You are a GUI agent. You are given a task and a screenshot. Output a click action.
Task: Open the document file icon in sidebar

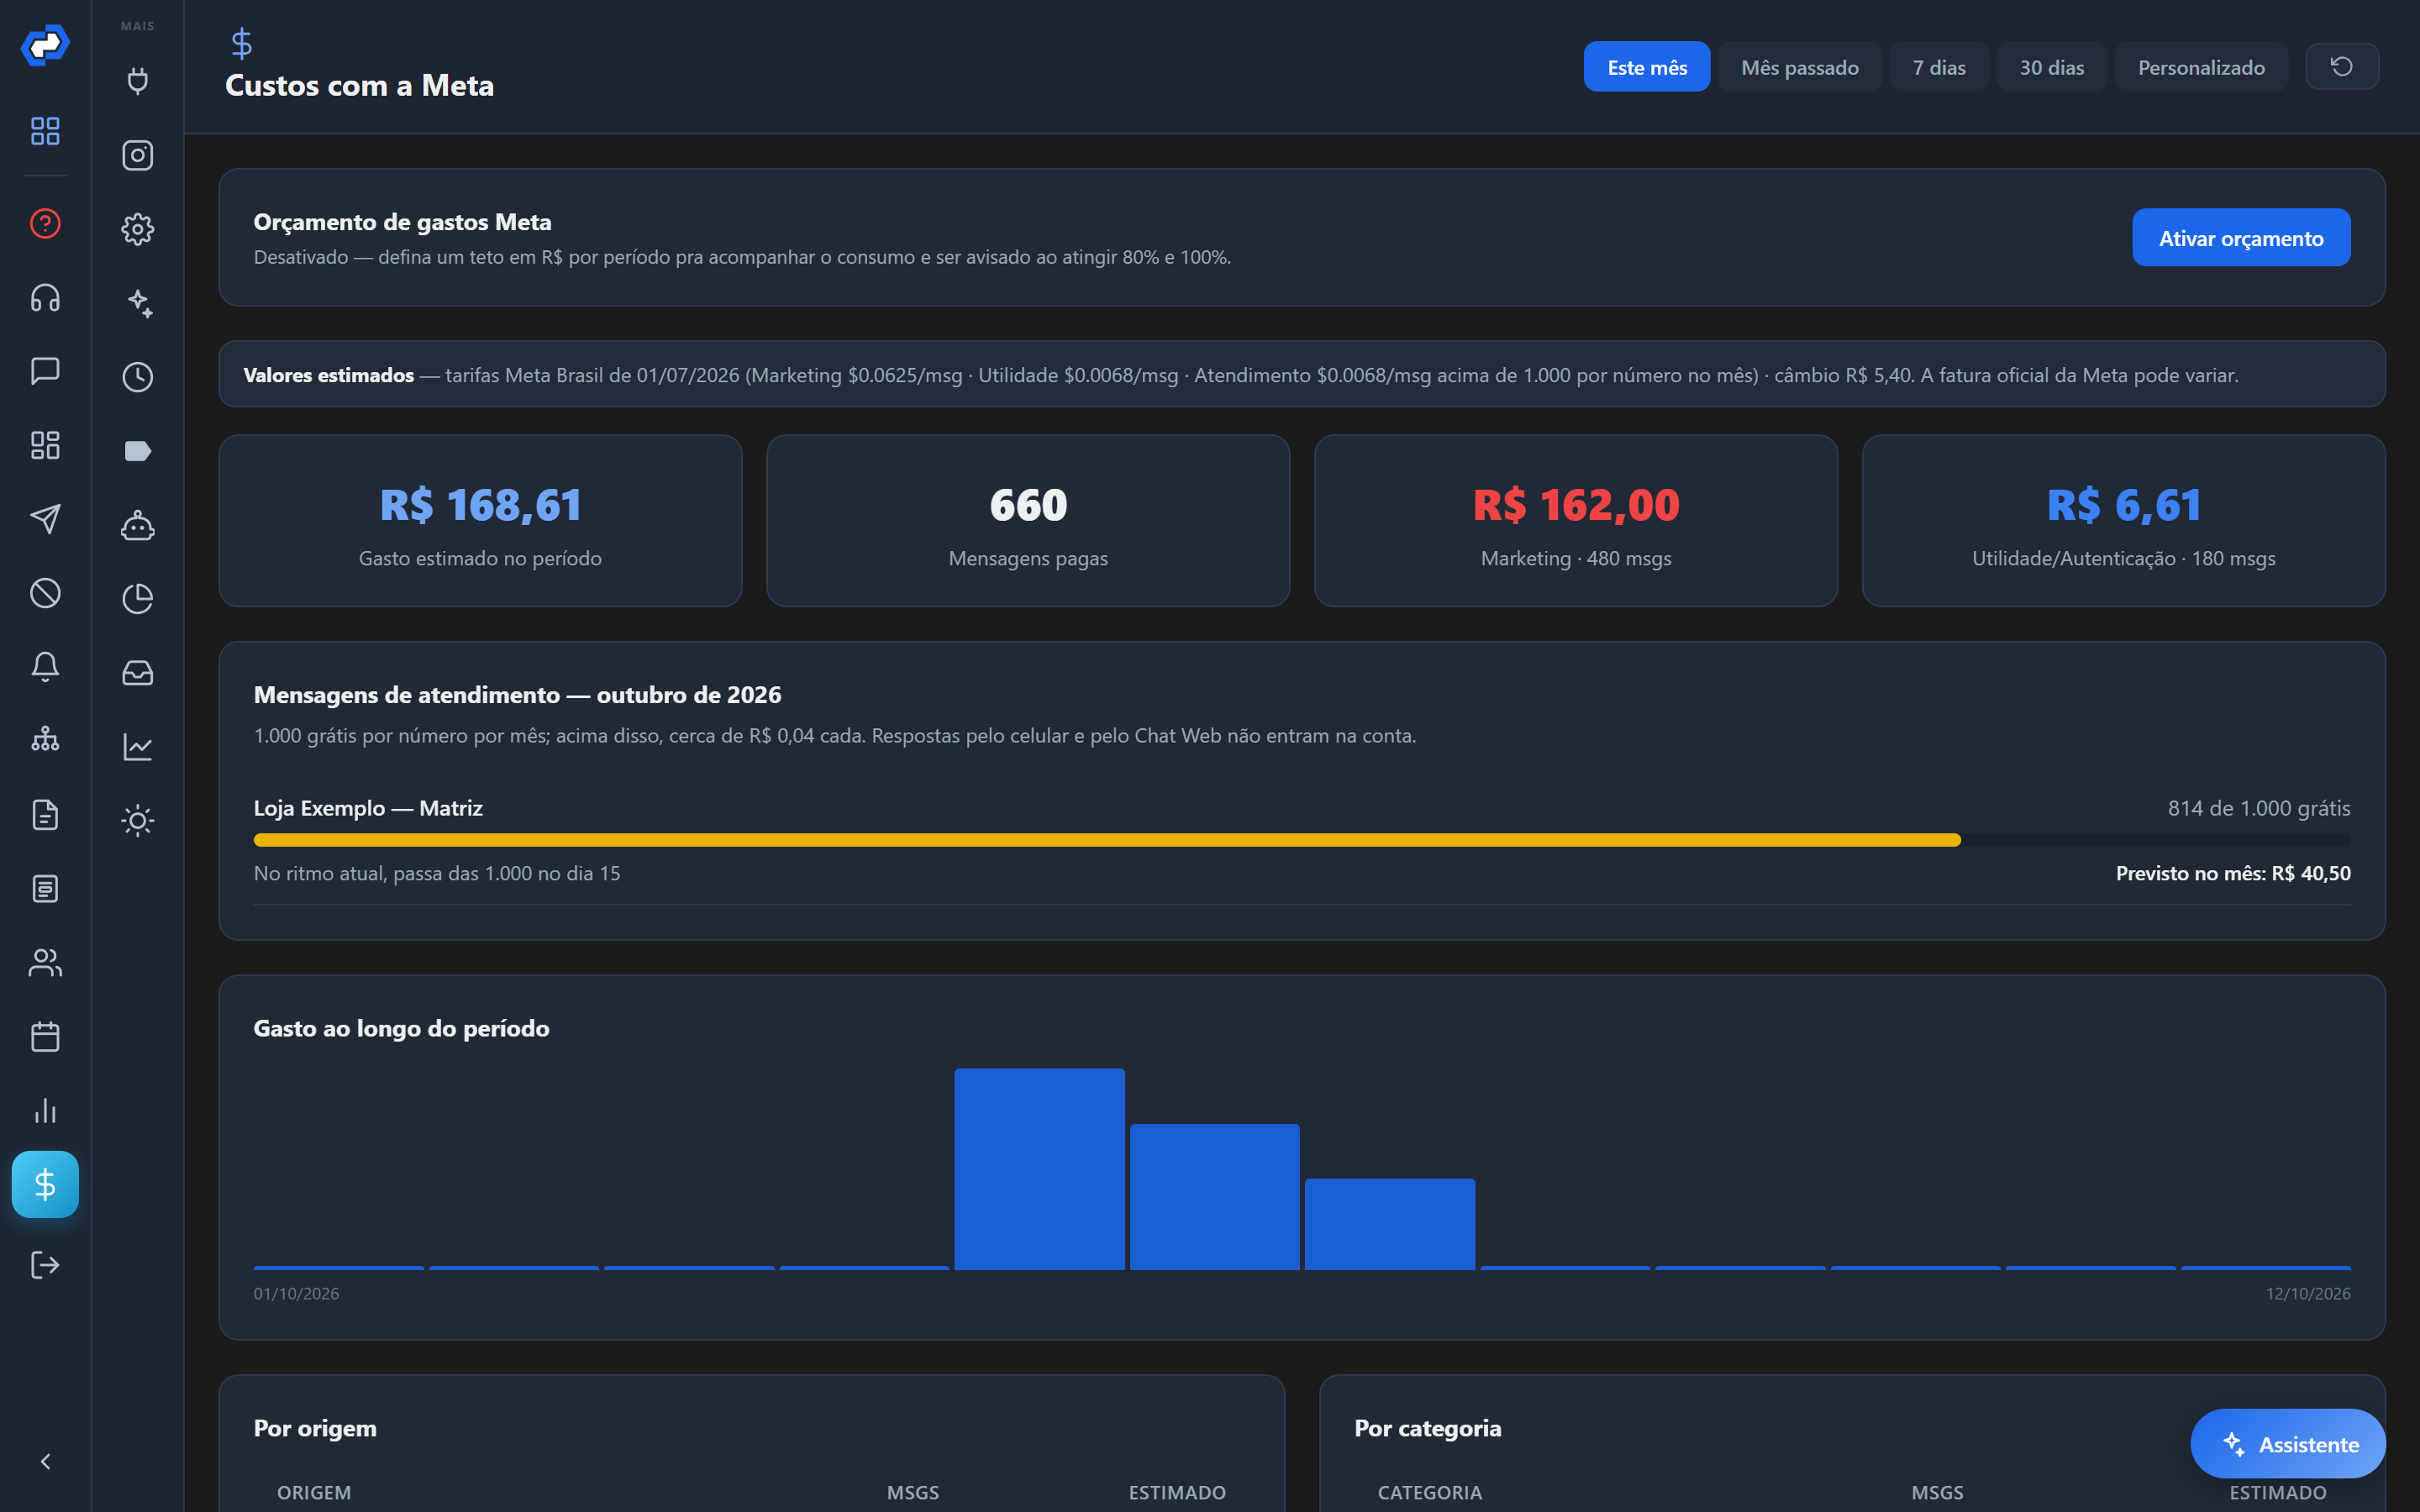[x=45, y=815]
